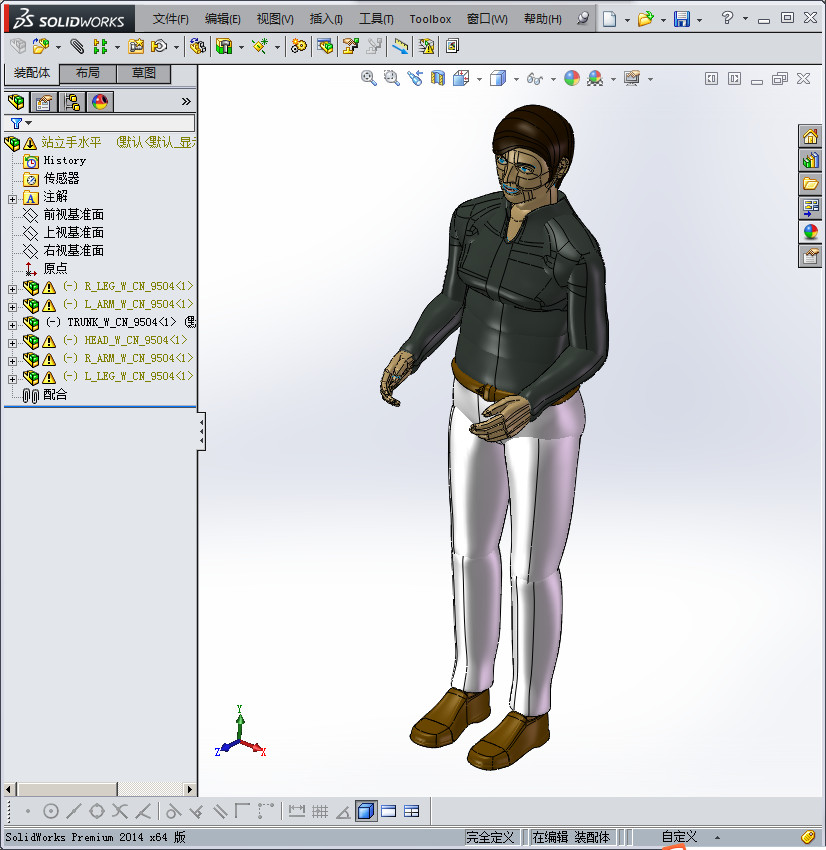The width and height of the screenshot is (826, 850).
Task: Open the 编辑(E) menu
Action: coord(222,19)
